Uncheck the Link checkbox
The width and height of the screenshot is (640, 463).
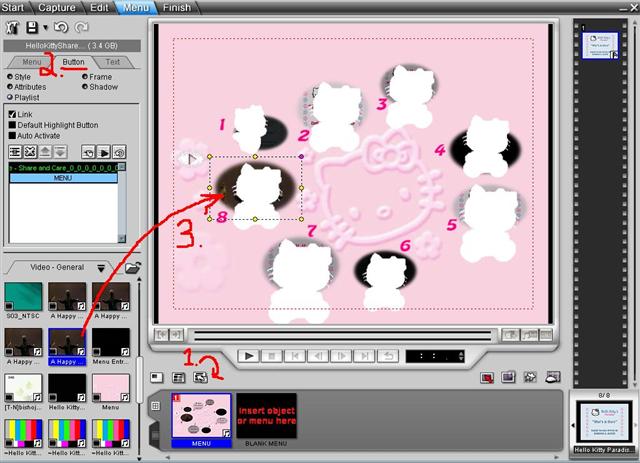13,115
